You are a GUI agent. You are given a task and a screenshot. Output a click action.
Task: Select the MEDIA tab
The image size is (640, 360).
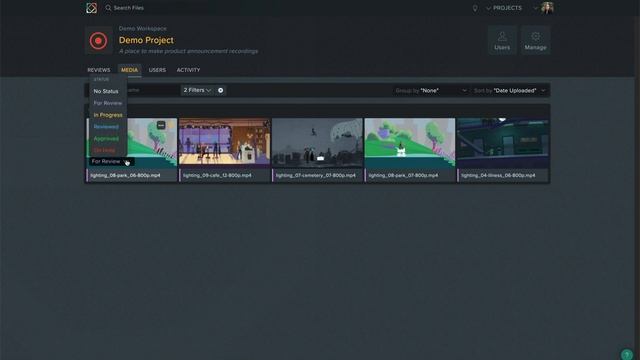[129, 70]
